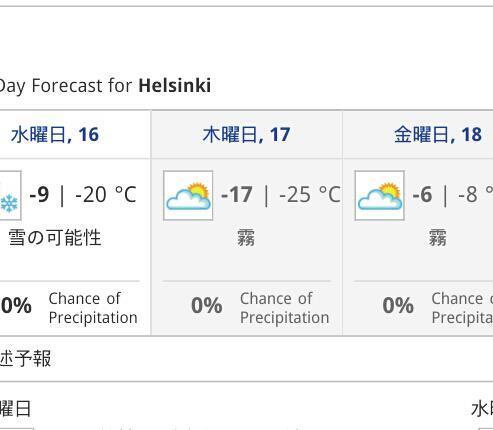
Task: Open the 水曜日, 16 forecast link
Action: [55, 135]
